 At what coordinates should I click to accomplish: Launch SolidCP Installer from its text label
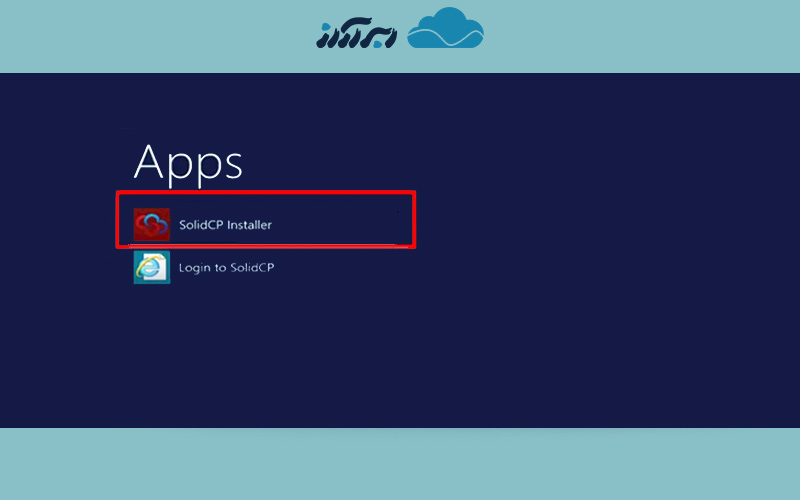click(x=225, y=225)
